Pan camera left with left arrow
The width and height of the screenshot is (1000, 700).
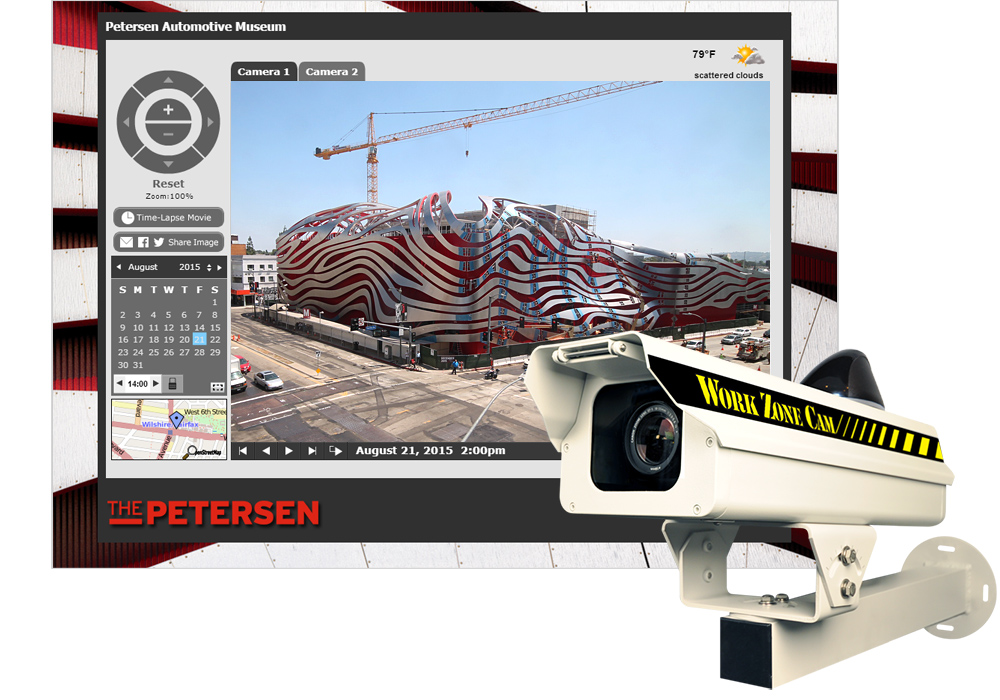[126, 122]
